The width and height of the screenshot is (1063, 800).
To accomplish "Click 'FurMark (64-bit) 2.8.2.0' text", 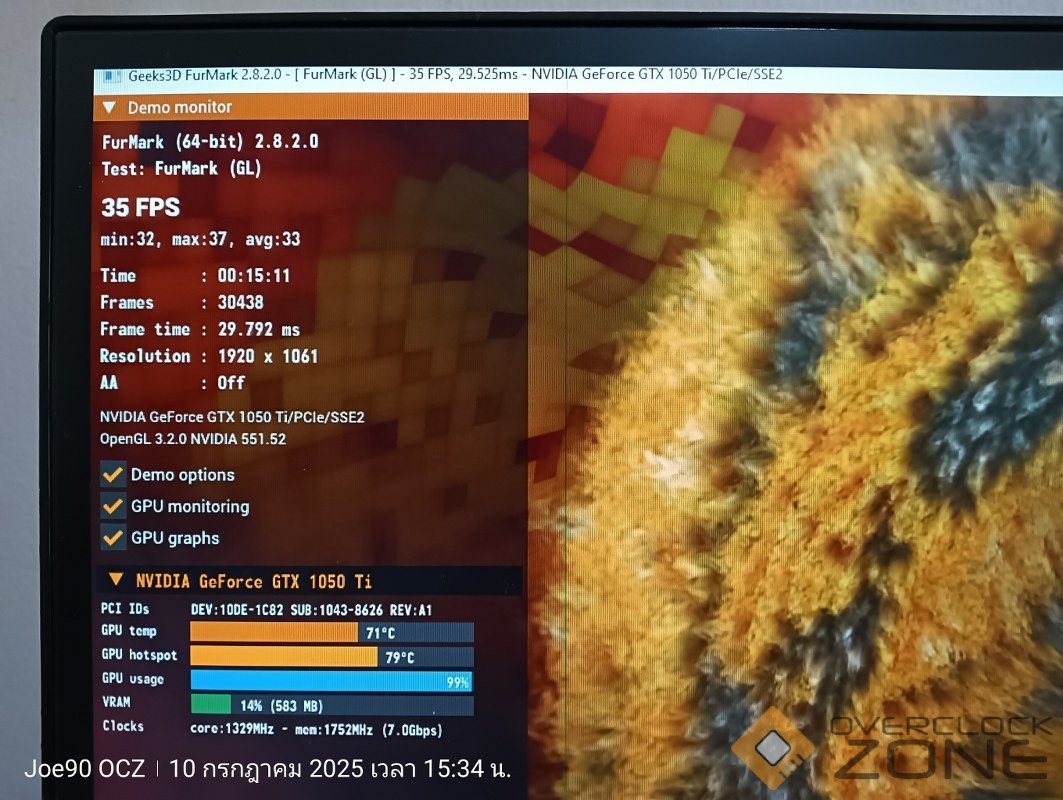I will tap(210, 142).
